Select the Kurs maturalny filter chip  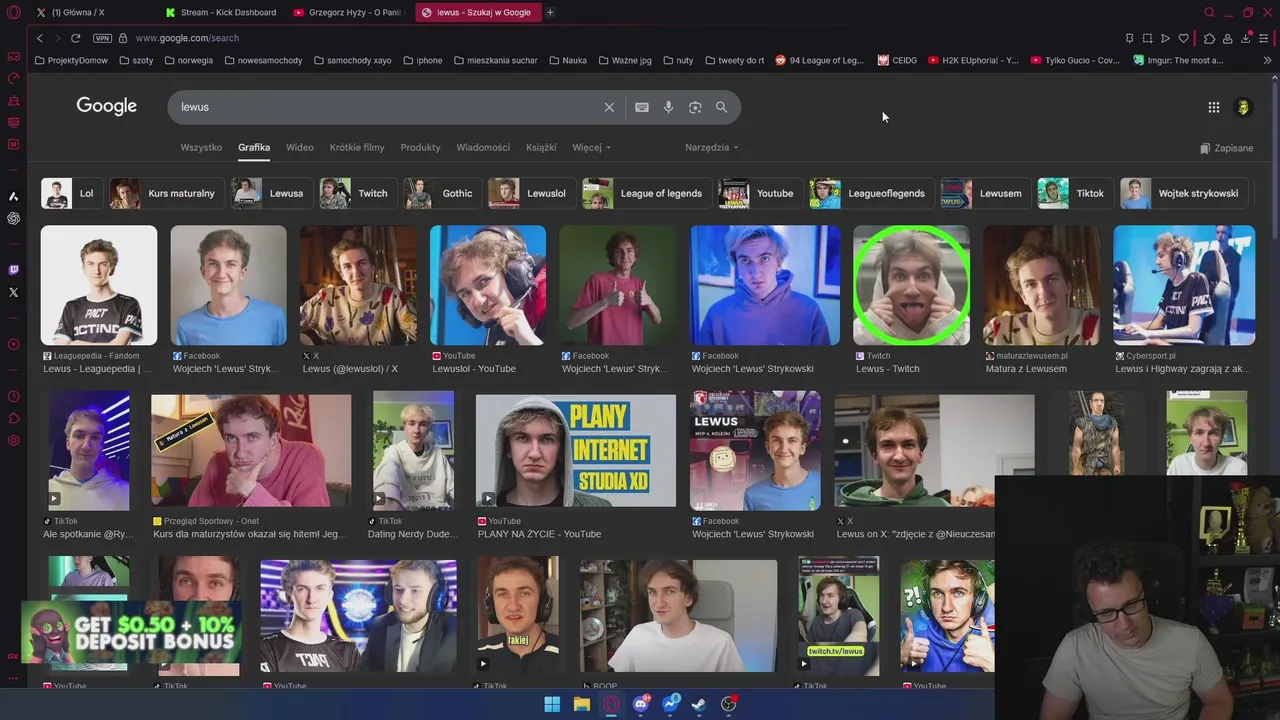pyautogui.click(x=167, y=193)
